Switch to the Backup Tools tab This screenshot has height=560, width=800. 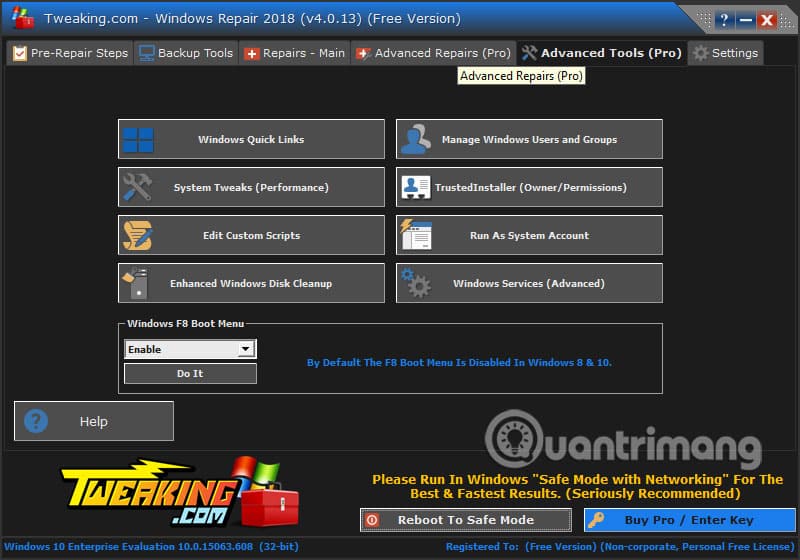(x=186, y=53)
